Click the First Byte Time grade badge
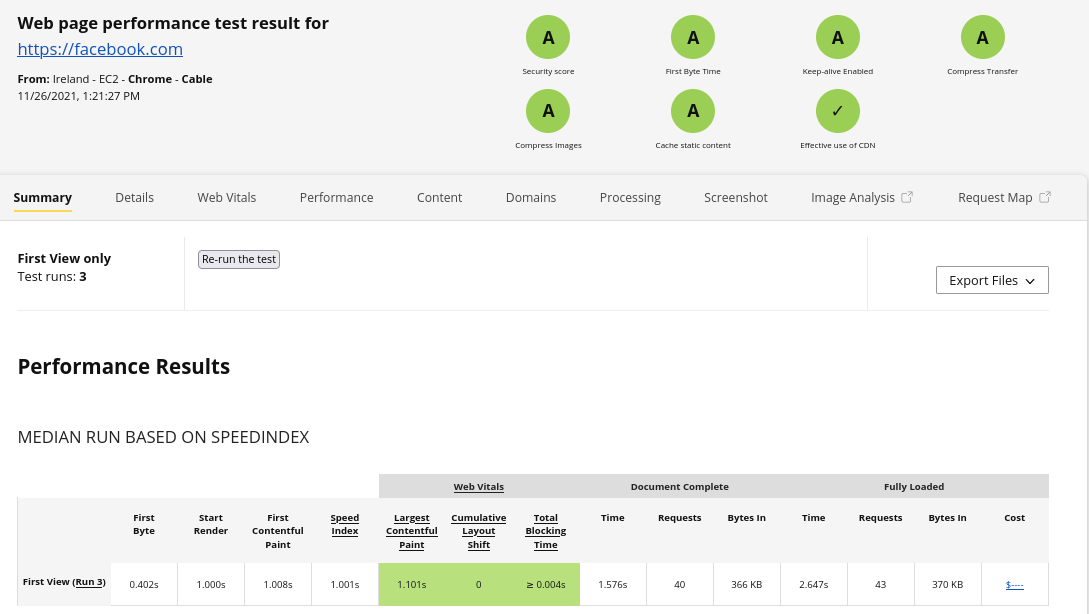This screenshot has height=614, width=1089. pos(693,38)
